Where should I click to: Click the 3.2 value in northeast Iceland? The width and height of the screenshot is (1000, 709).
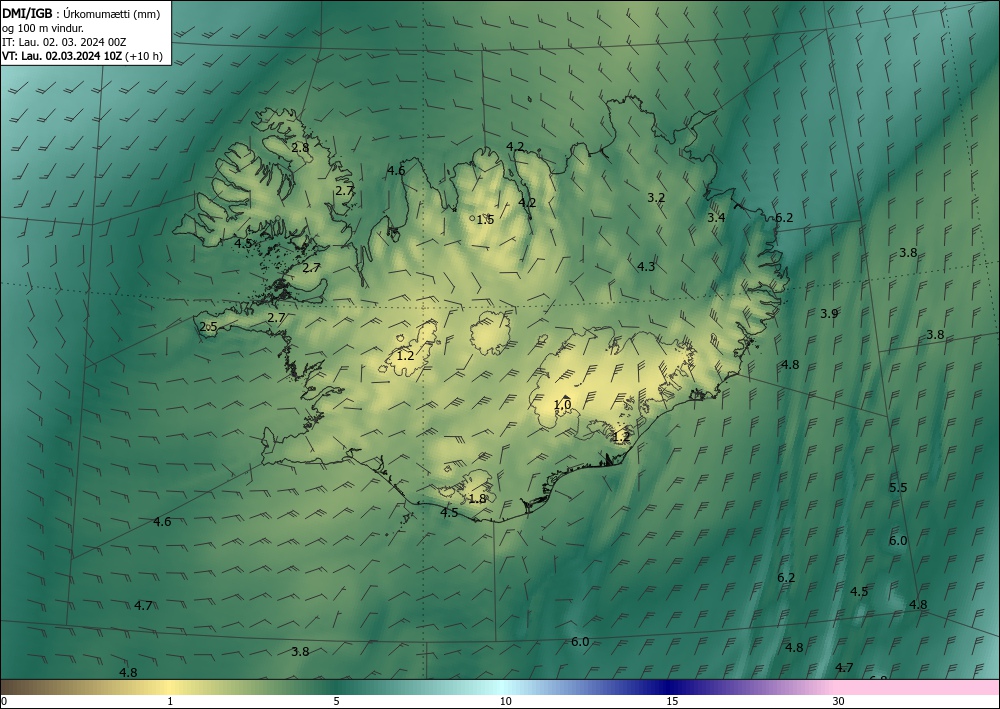click(x=656, y=198)
